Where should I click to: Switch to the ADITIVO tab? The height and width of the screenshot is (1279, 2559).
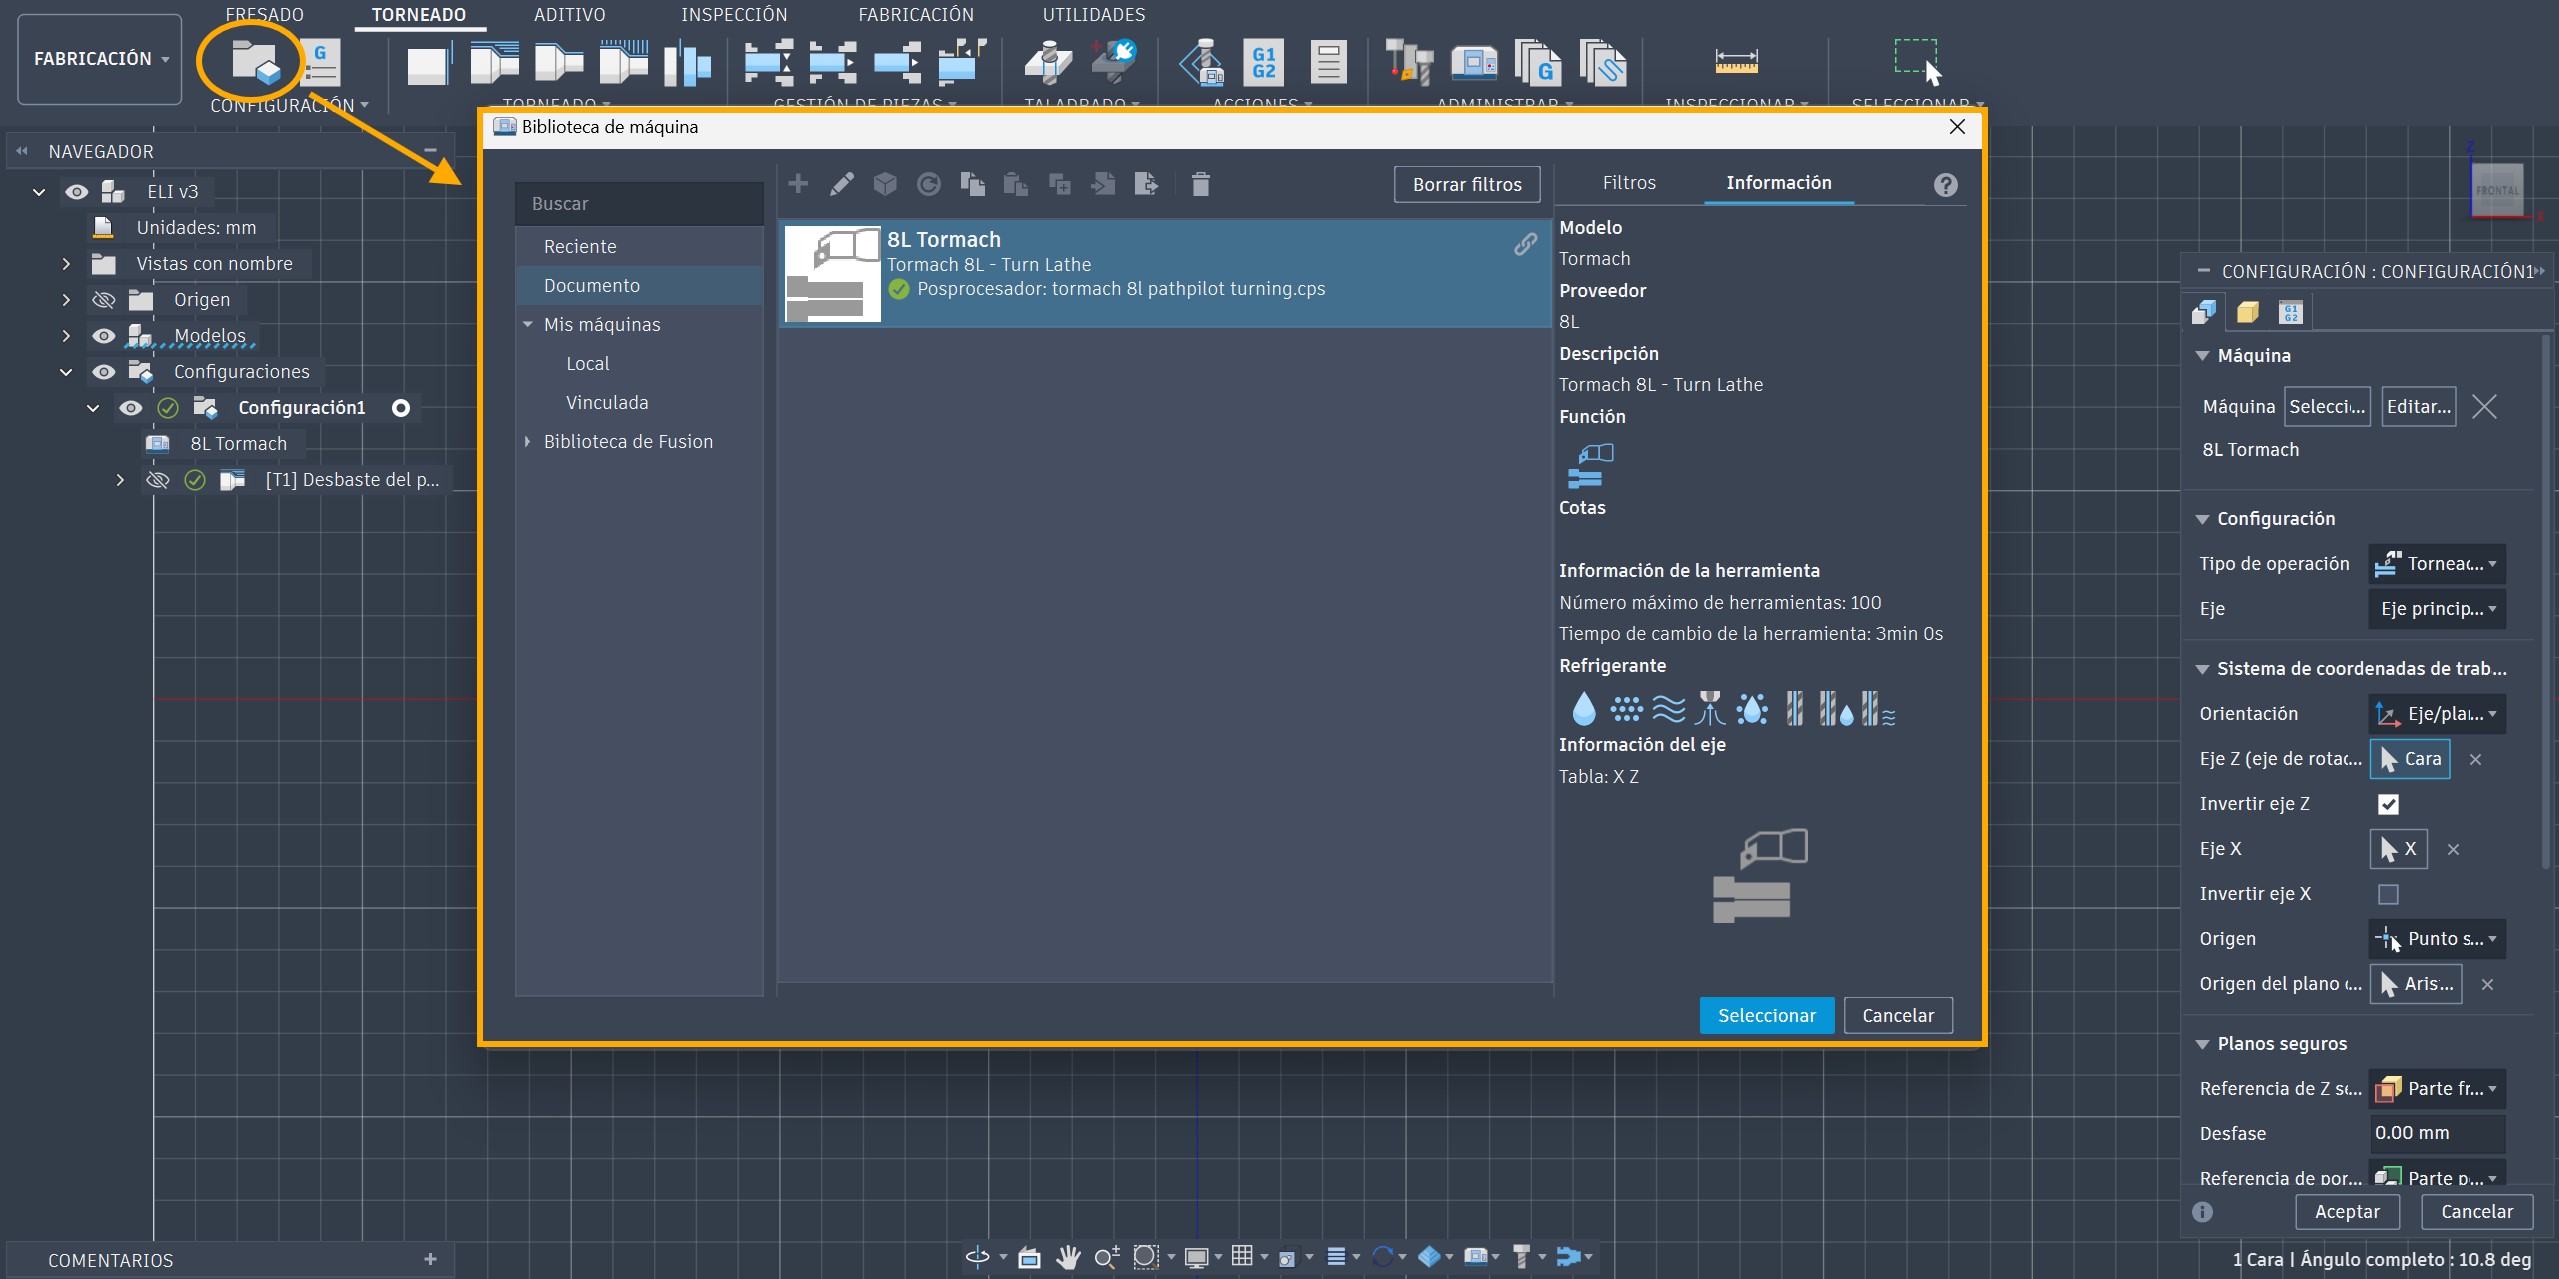[x=569, y=14]
